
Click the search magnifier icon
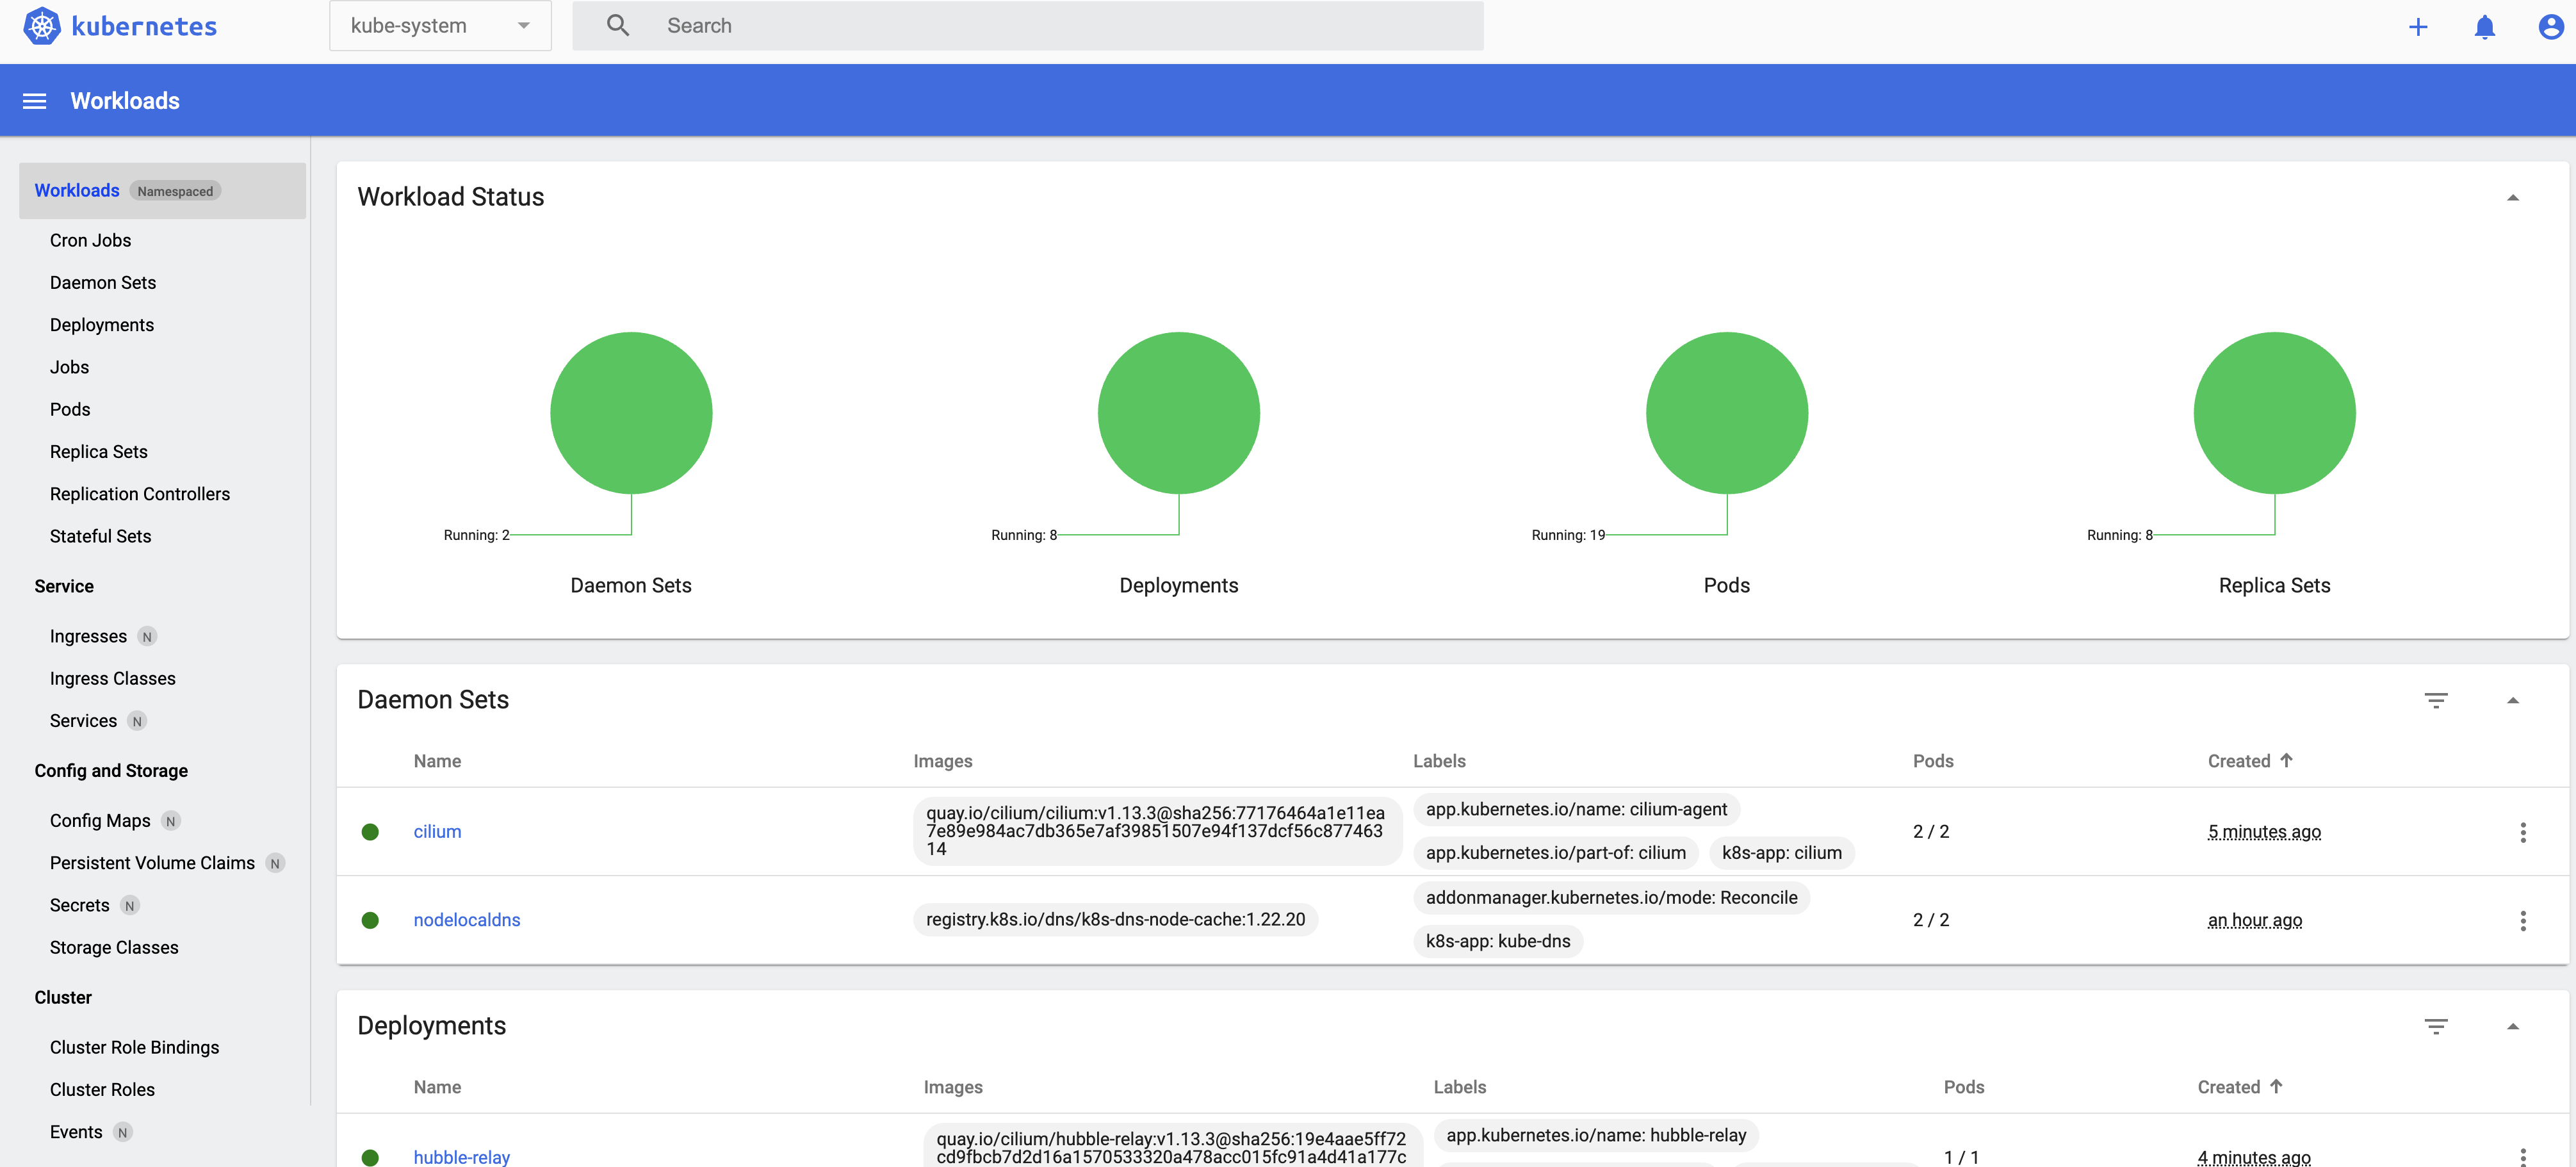pos(618,26)
